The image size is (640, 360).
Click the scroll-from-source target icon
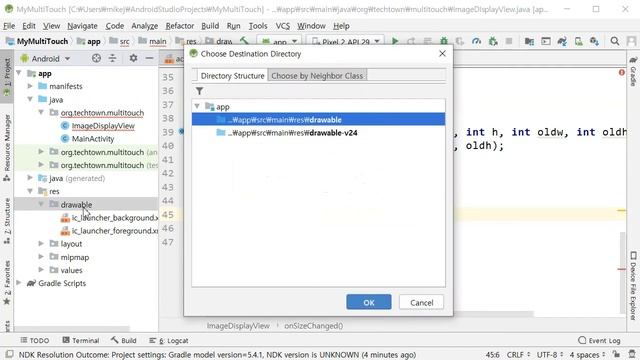click(x=96, y=58)
